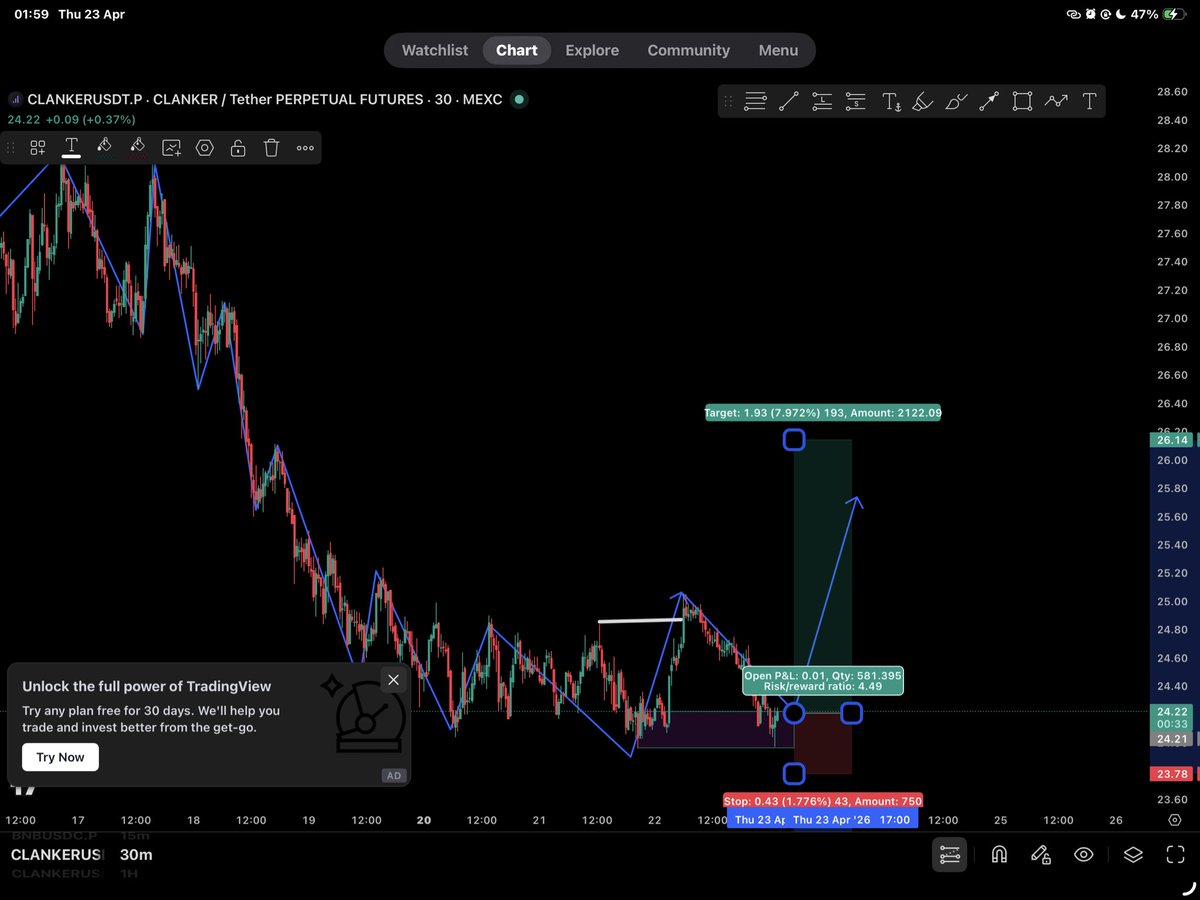
Task: Open the Explore tab
Action: click(x=592, y=50)
